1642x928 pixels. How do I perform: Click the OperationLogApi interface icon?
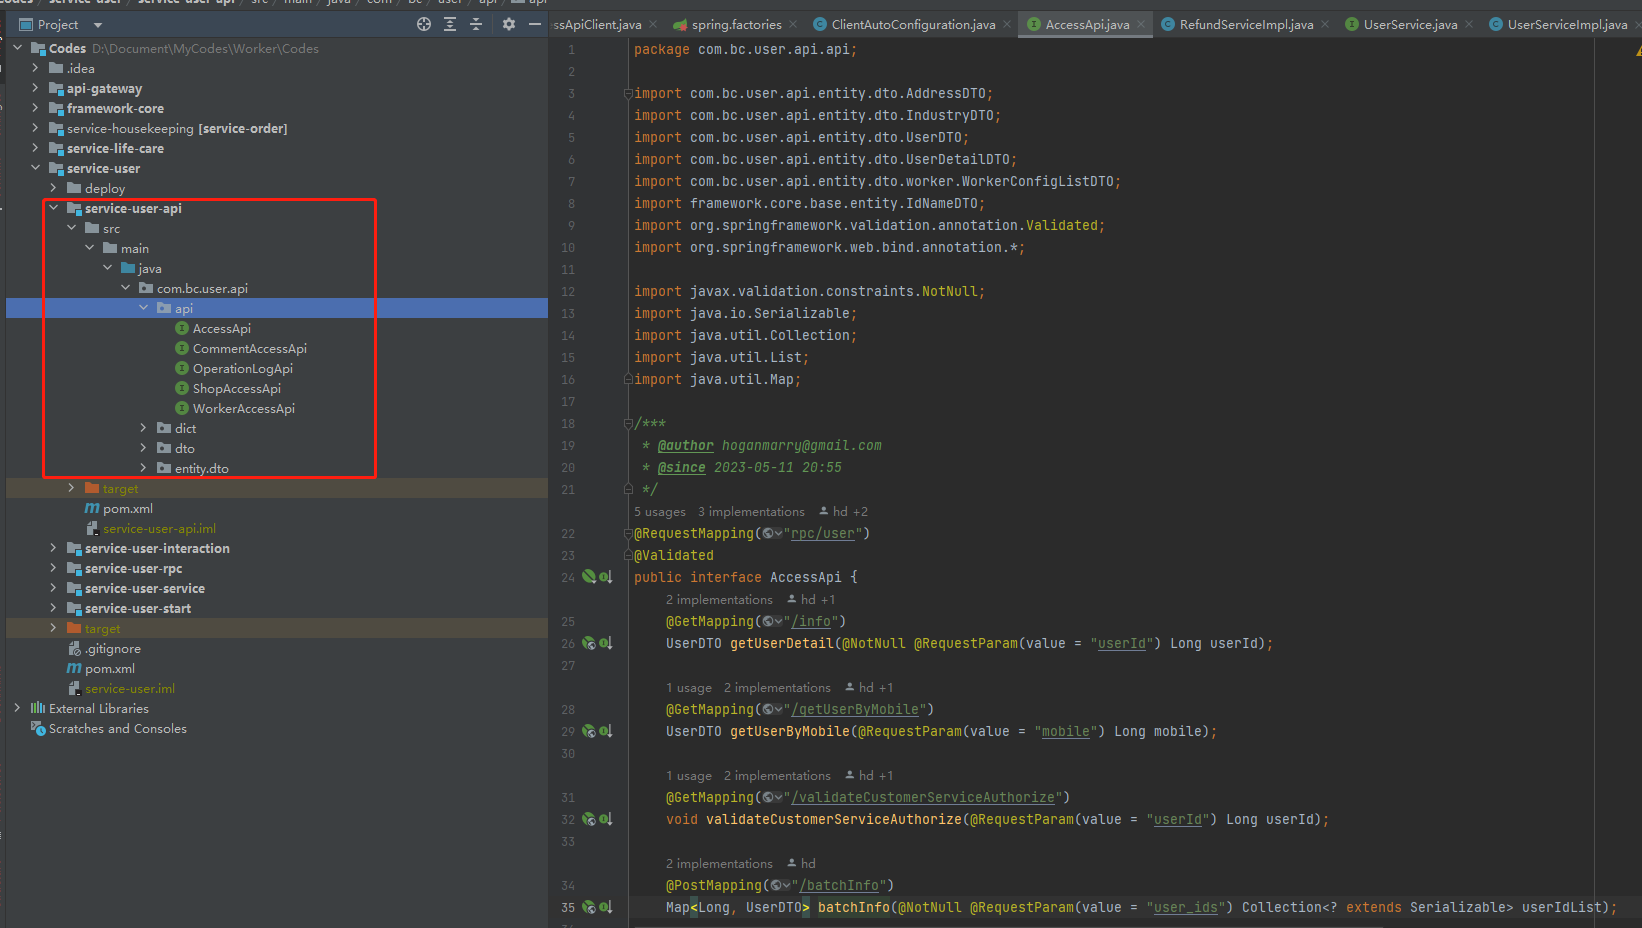pyautogui.click(x=182, y=368)
